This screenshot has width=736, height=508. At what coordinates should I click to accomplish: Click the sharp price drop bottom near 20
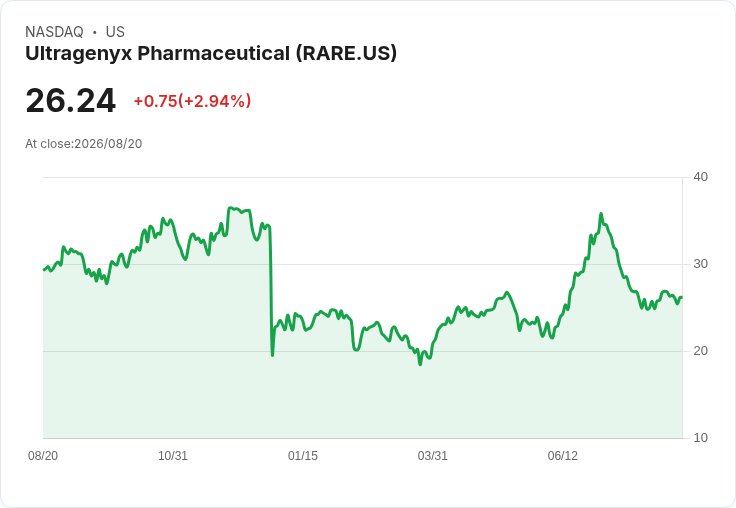tap(272, 355)
